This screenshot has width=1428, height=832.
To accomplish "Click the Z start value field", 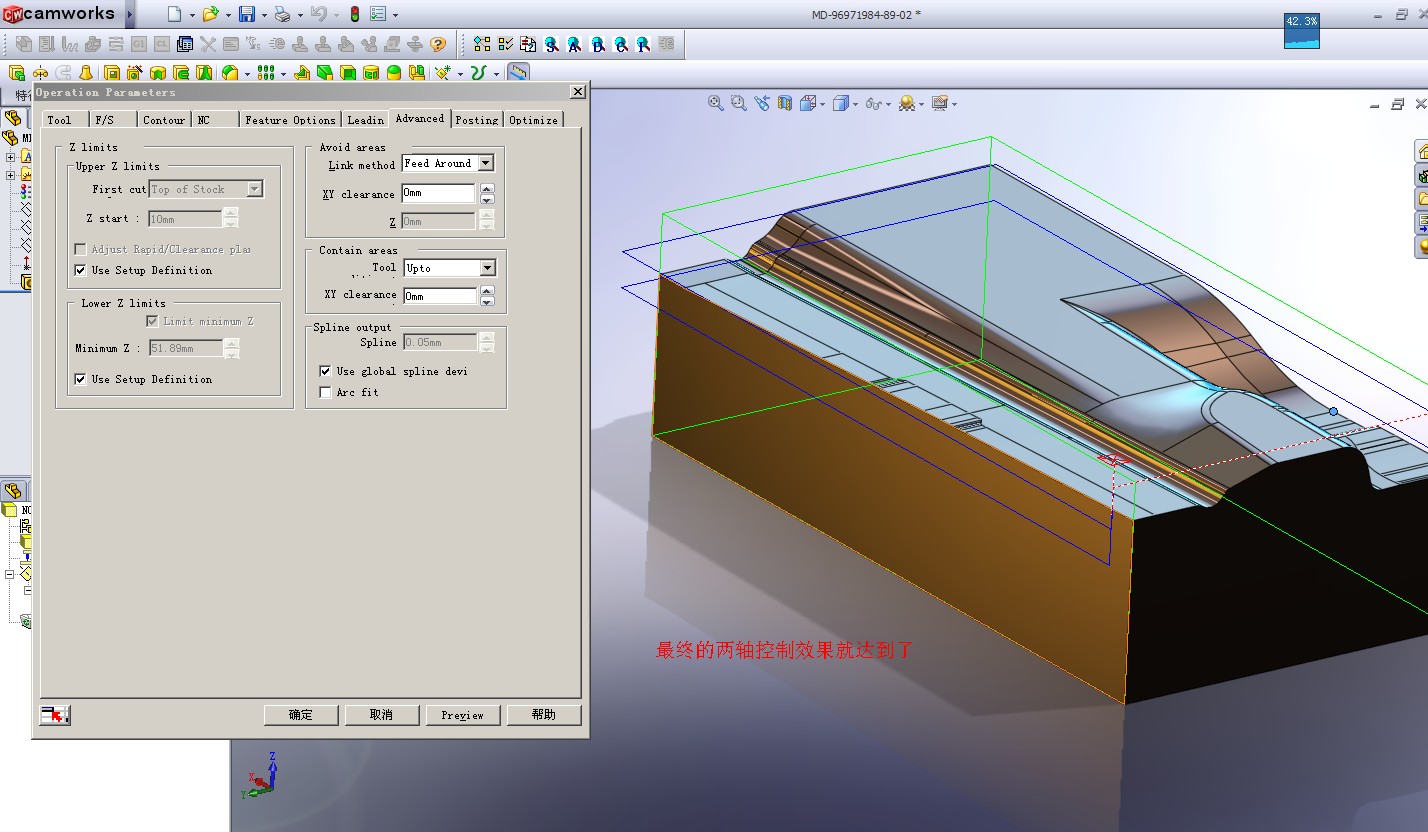I will point(186,218).
